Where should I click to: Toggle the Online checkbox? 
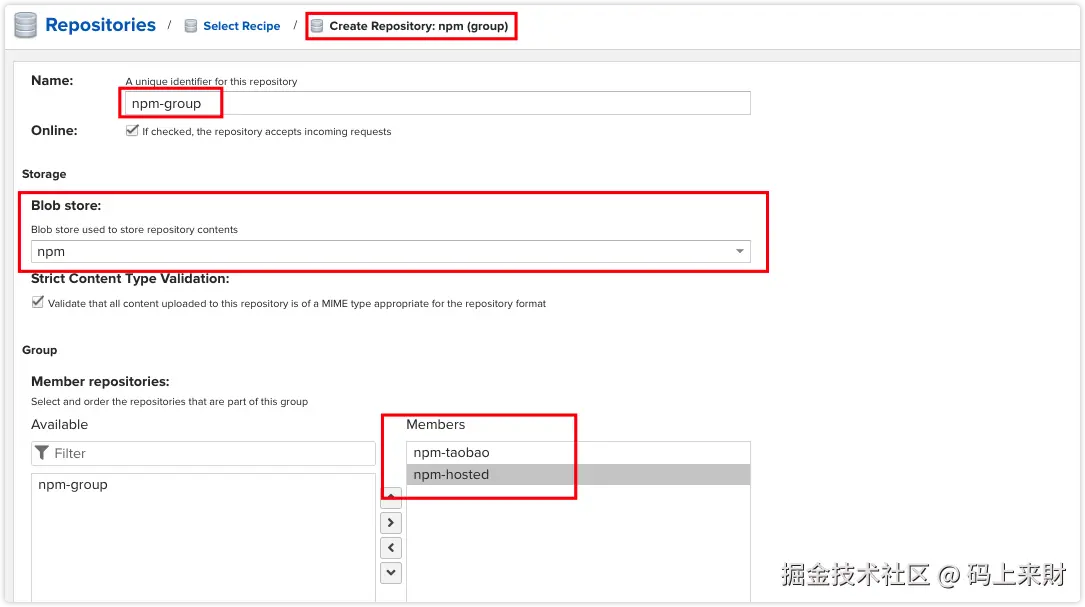point(131,130)
